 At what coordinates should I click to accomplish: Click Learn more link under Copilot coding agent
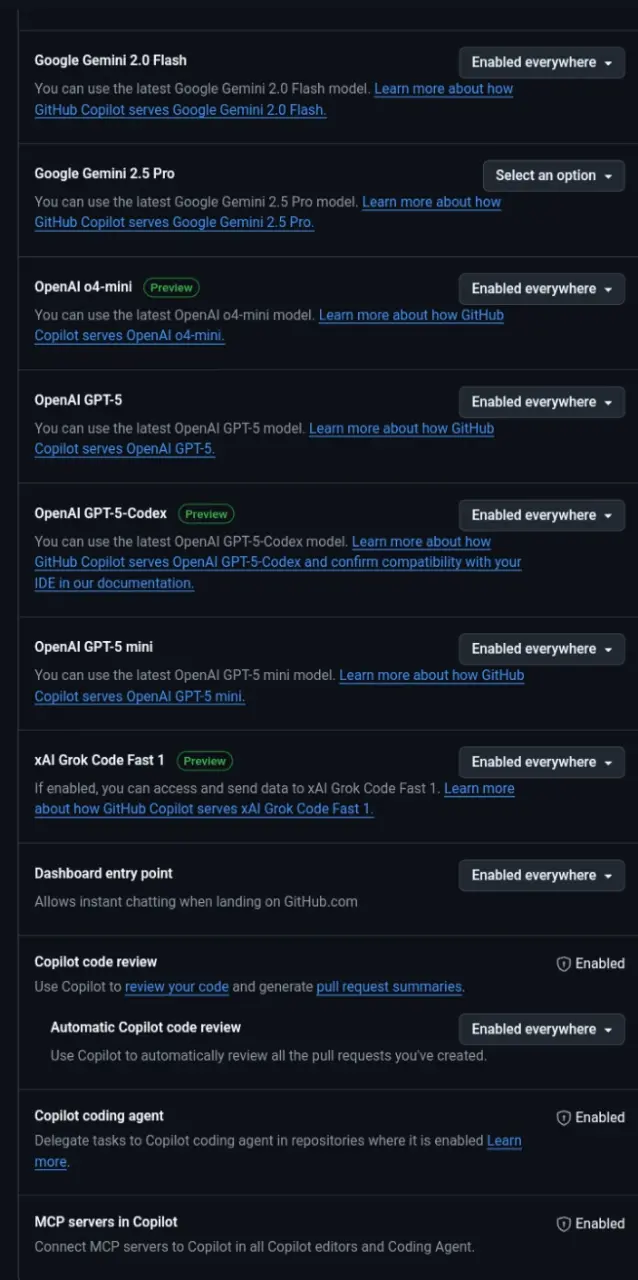click(278, 1151)
